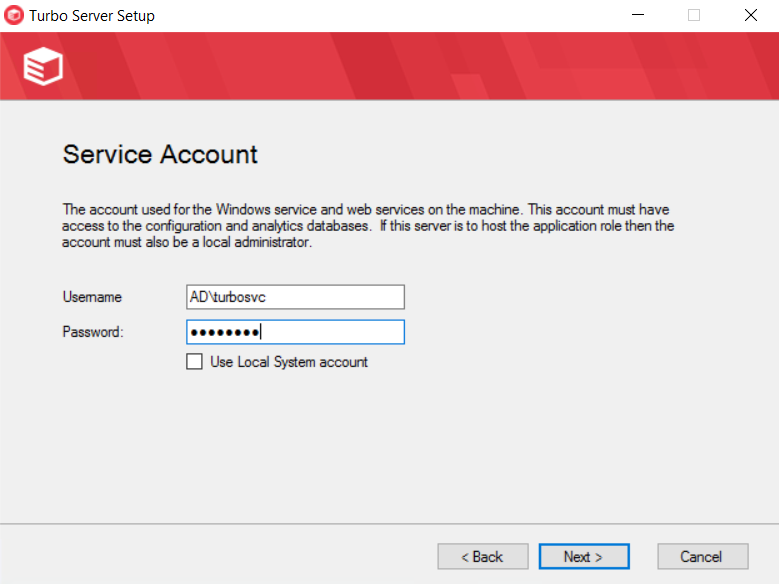Click the 'Turbo Server Setup' title text

coord(92,16)
